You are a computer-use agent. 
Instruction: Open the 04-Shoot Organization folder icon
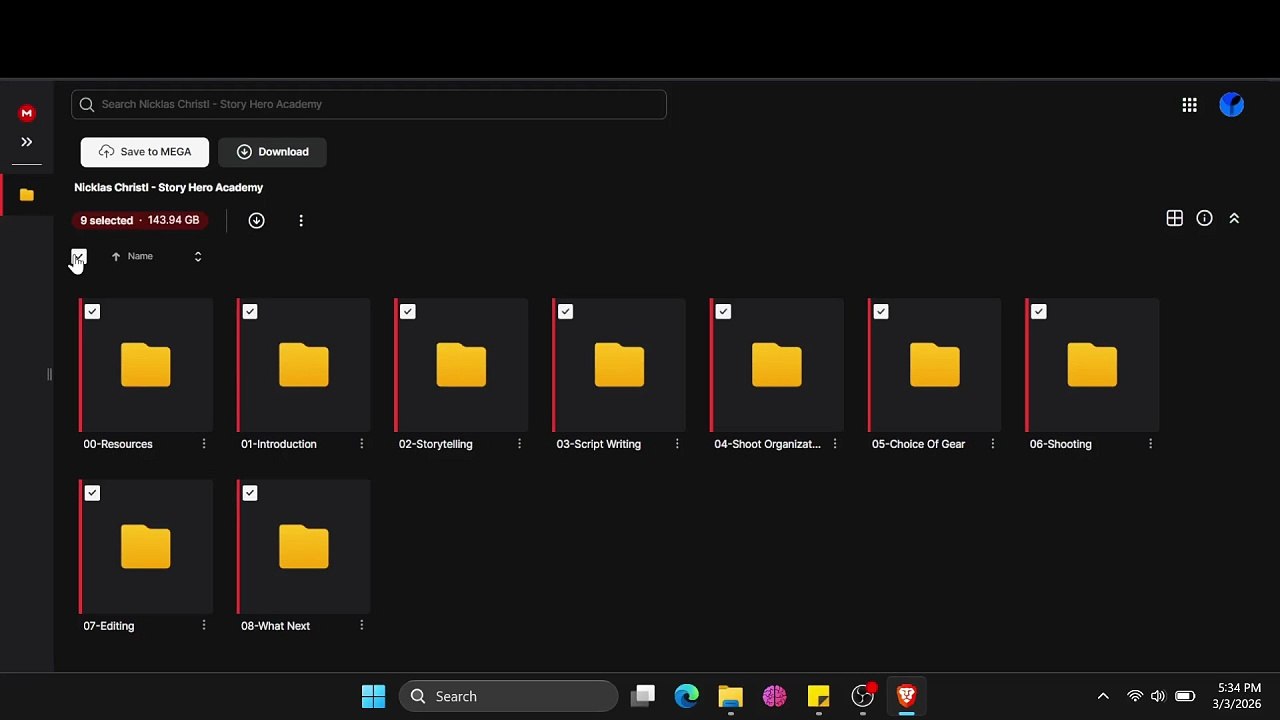pyautogui.click(x=777, y=365)
